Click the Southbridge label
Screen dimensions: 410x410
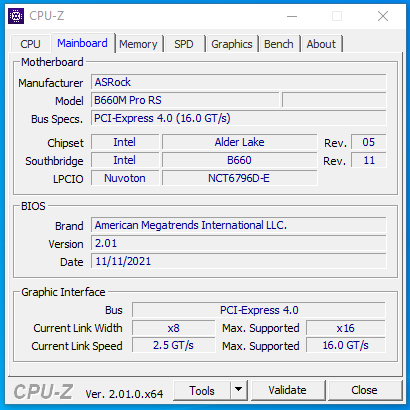[54, 161]
